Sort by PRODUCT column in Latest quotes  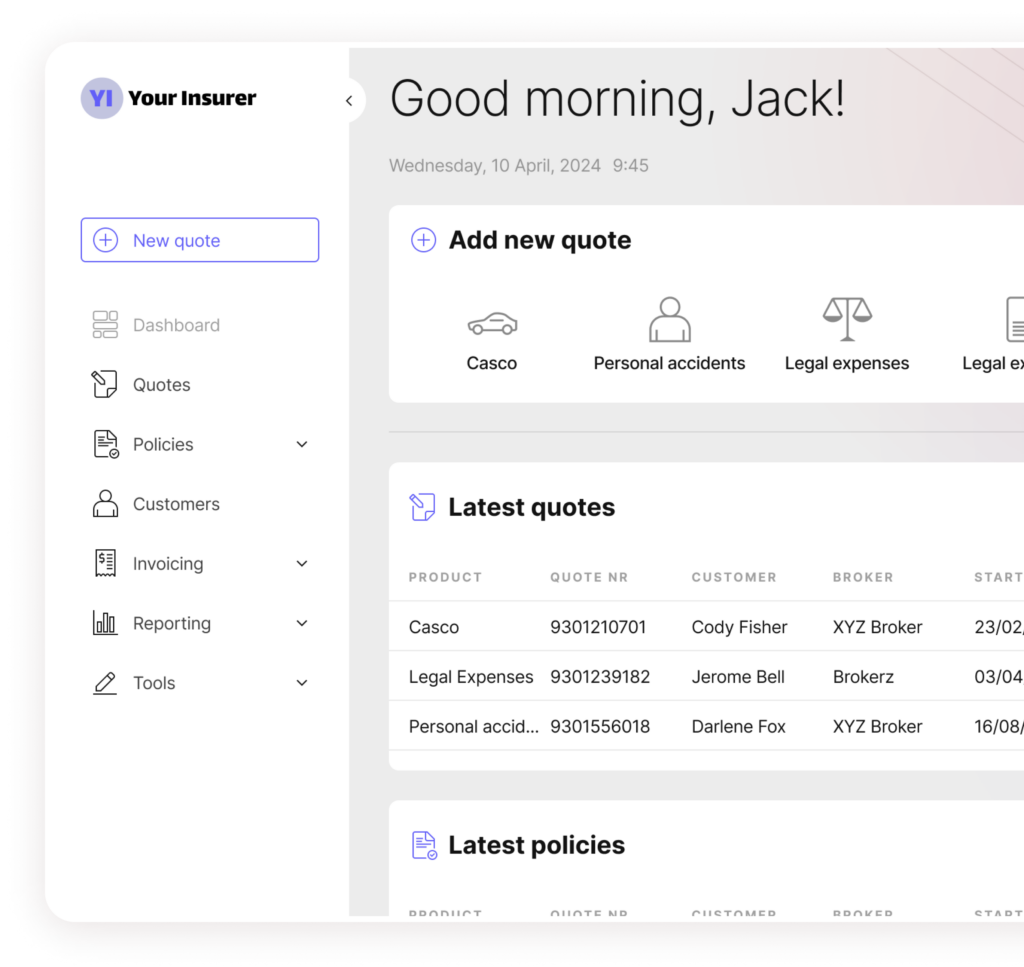coord(445,577)
